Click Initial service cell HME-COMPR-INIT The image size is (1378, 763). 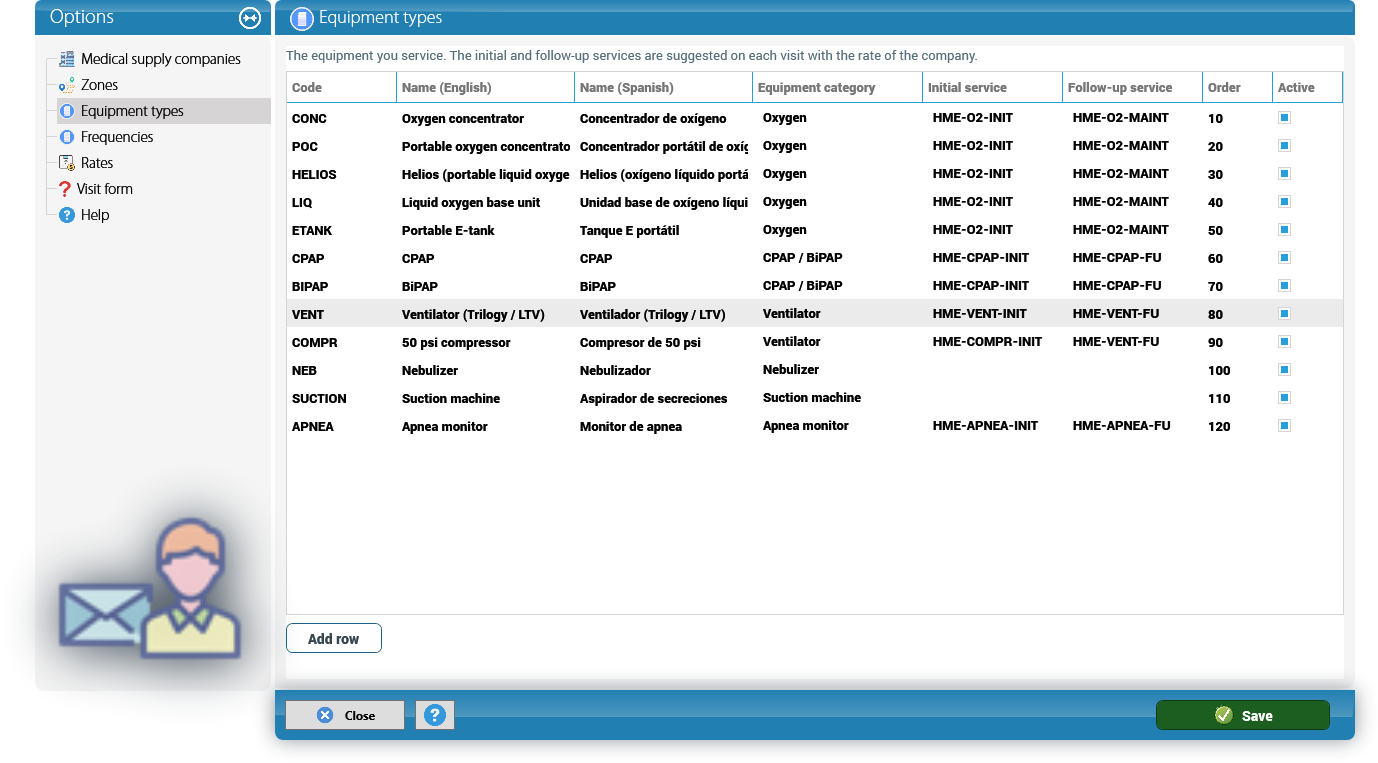[992, 342]
